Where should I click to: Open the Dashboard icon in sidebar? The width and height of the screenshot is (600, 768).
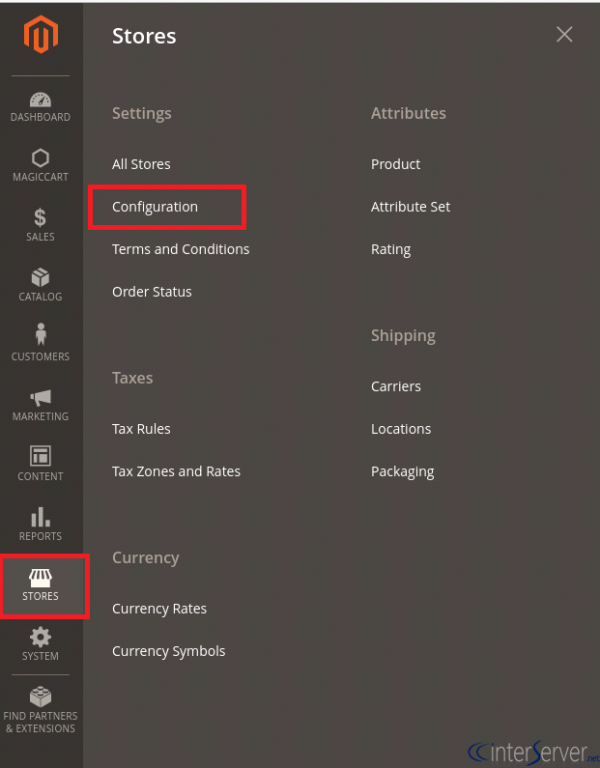point(40,99)
